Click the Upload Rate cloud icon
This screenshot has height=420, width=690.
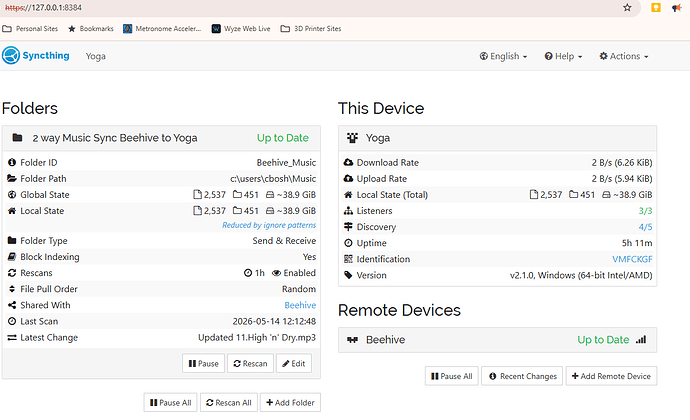(x=348, y=178)
